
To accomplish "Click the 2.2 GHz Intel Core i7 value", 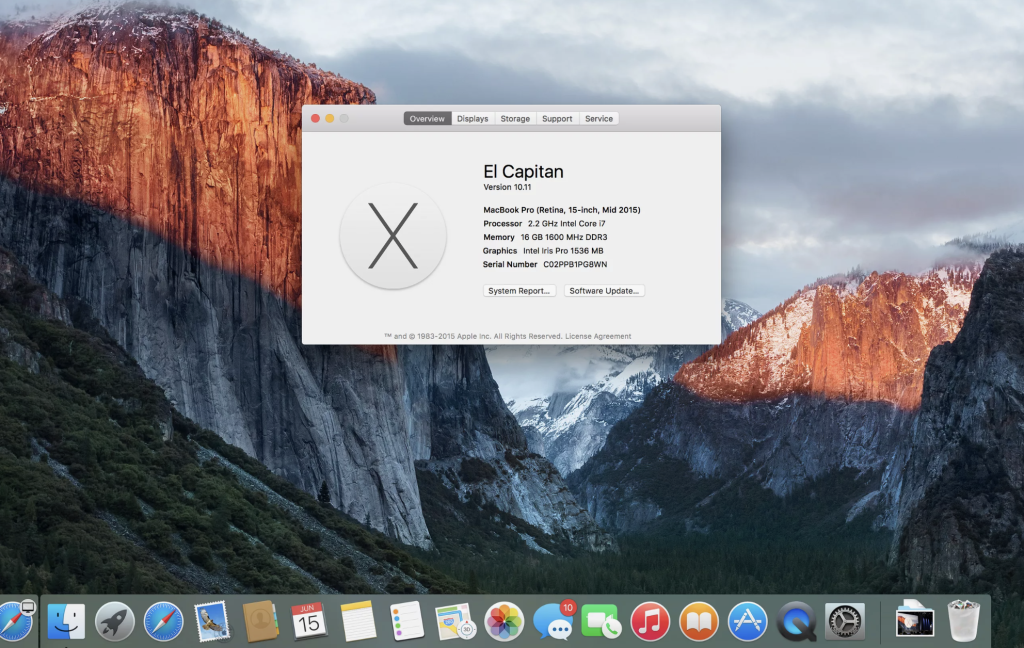I will pos(566,223).
